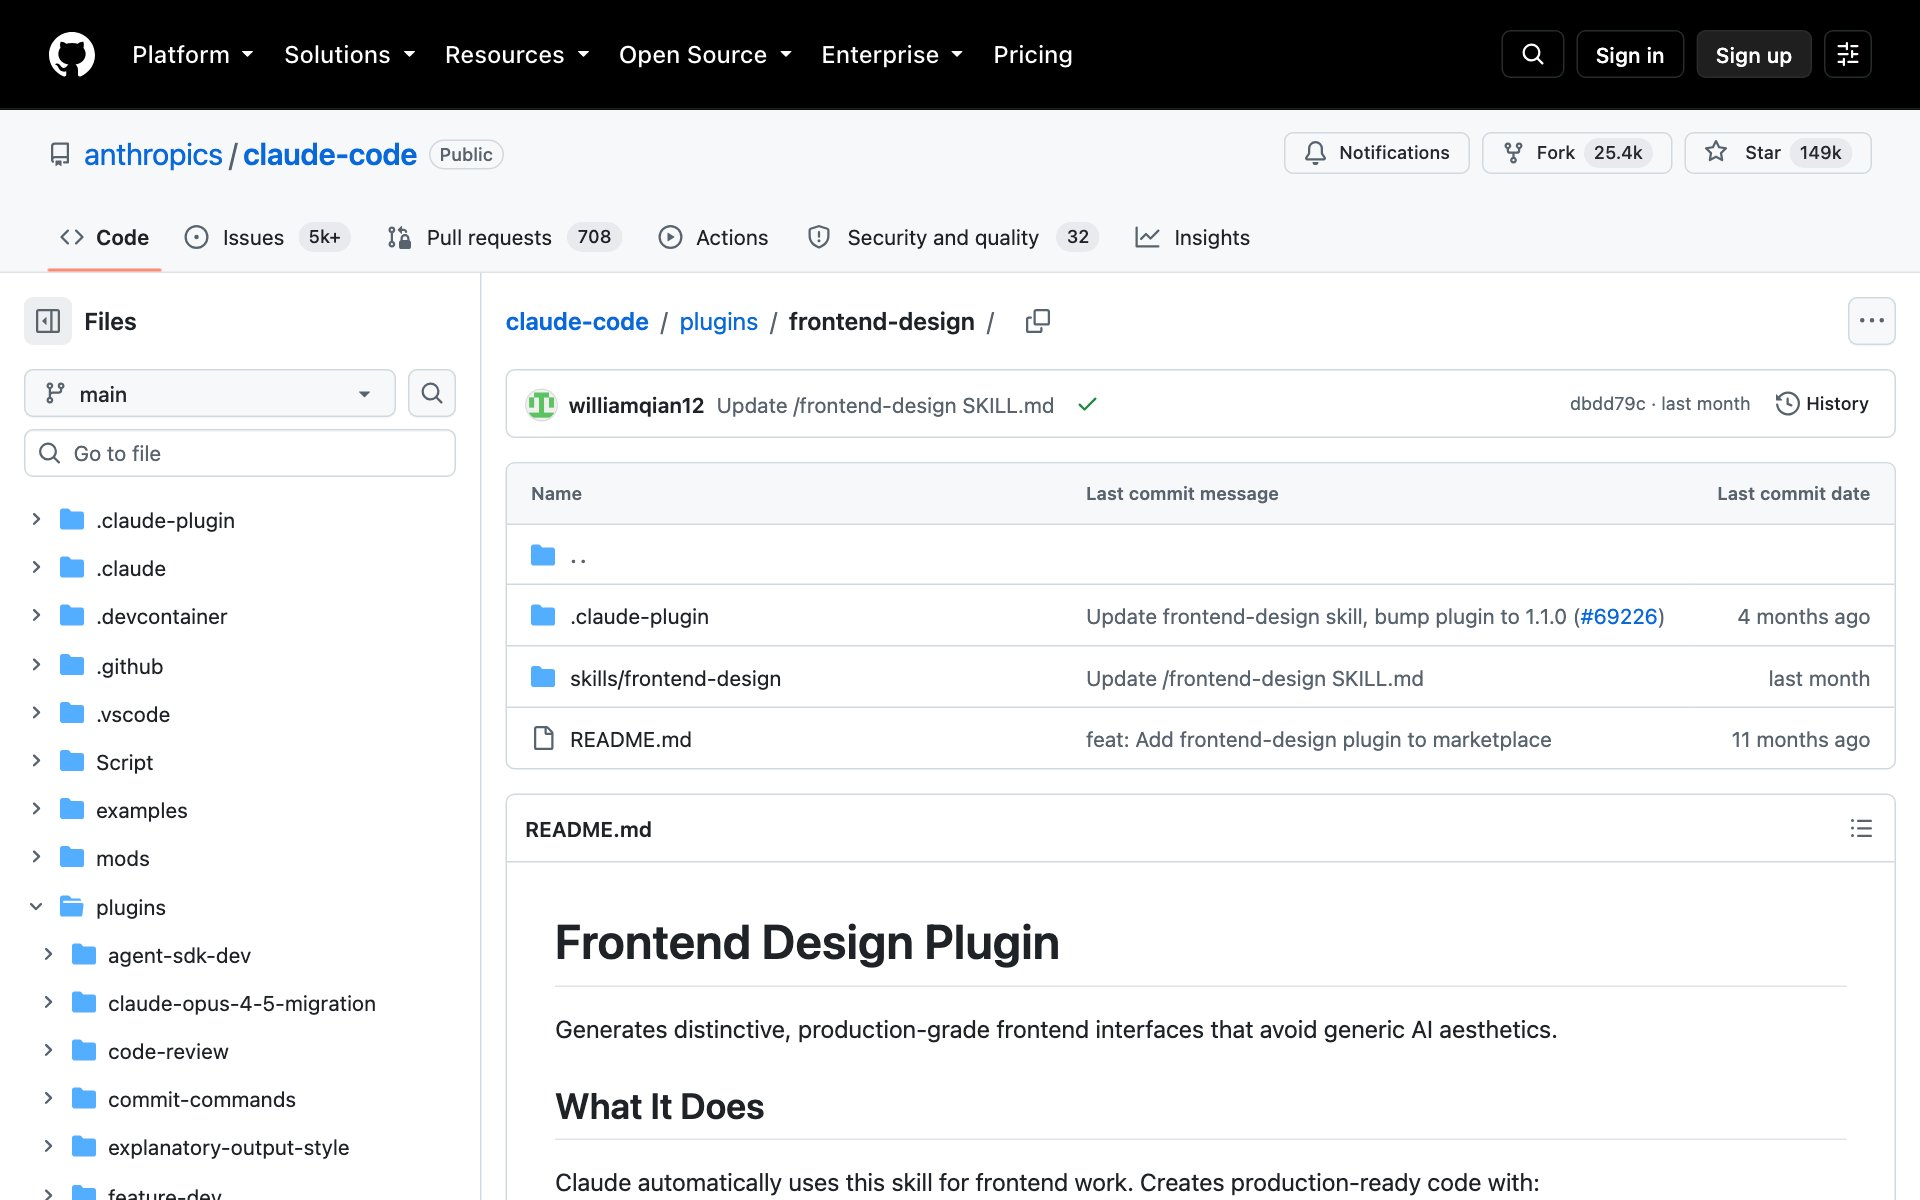
Task: Open the more options ellipsis menu
Action: (1871, 321)
